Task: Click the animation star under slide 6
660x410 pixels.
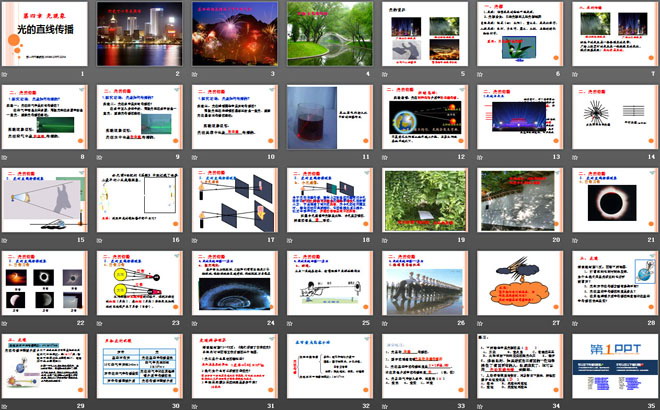Action: (x=480, y=75)
